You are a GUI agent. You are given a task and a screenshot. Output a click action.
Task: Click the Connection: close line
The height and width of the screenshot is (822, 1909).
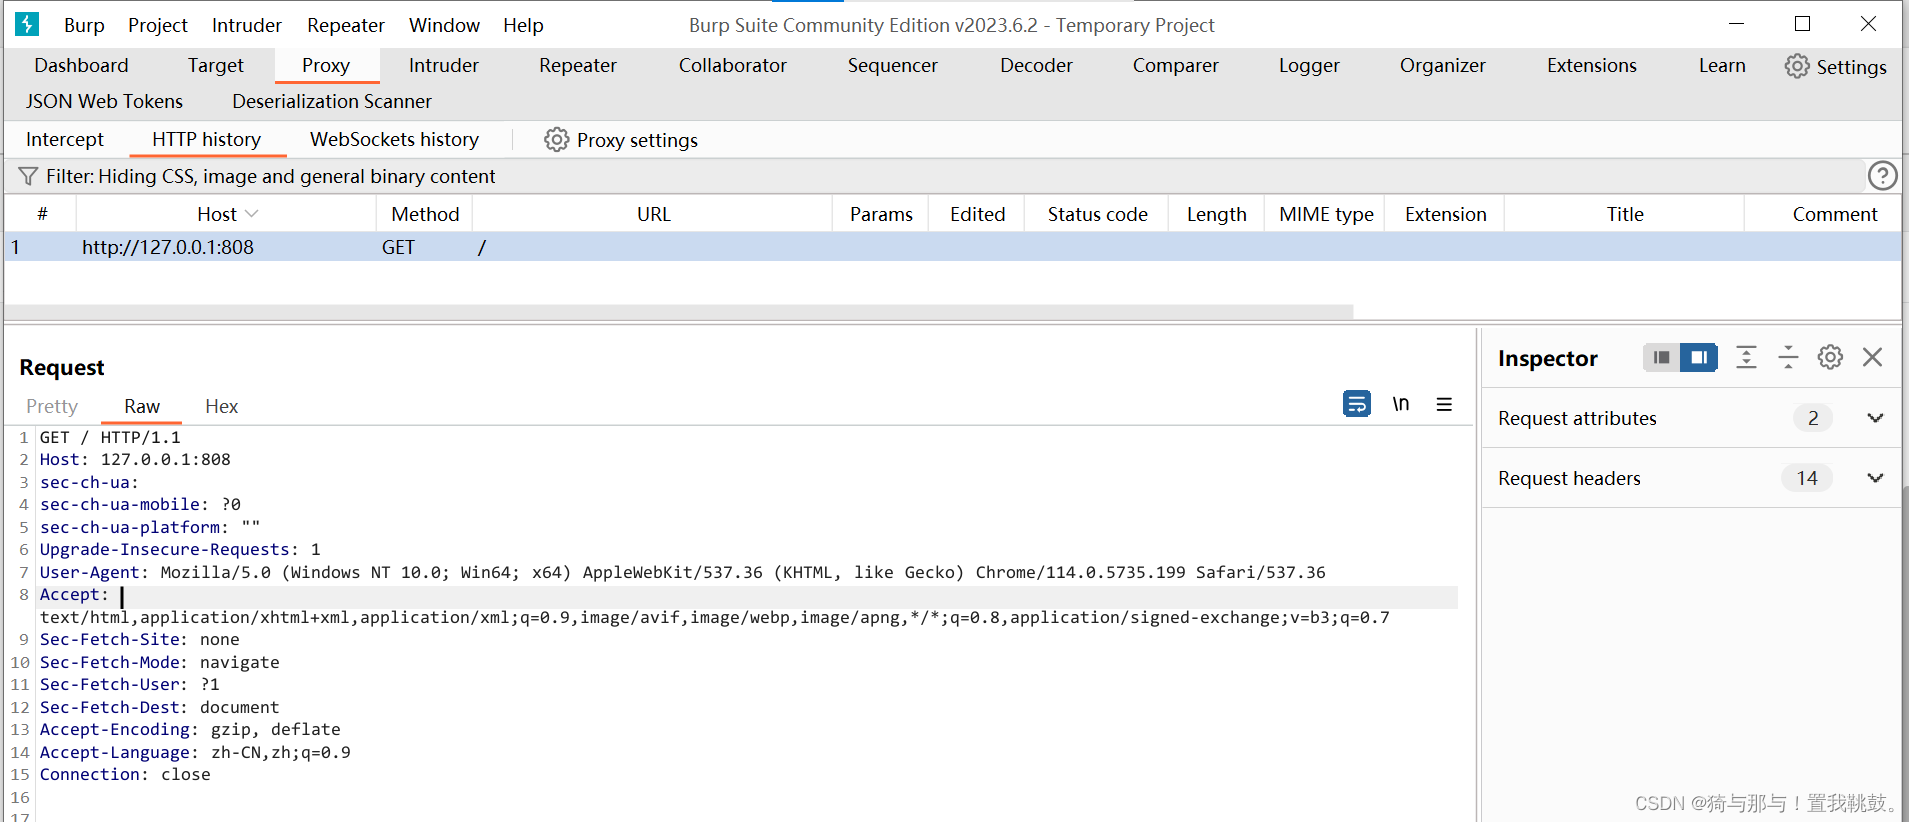click(125, 775)
